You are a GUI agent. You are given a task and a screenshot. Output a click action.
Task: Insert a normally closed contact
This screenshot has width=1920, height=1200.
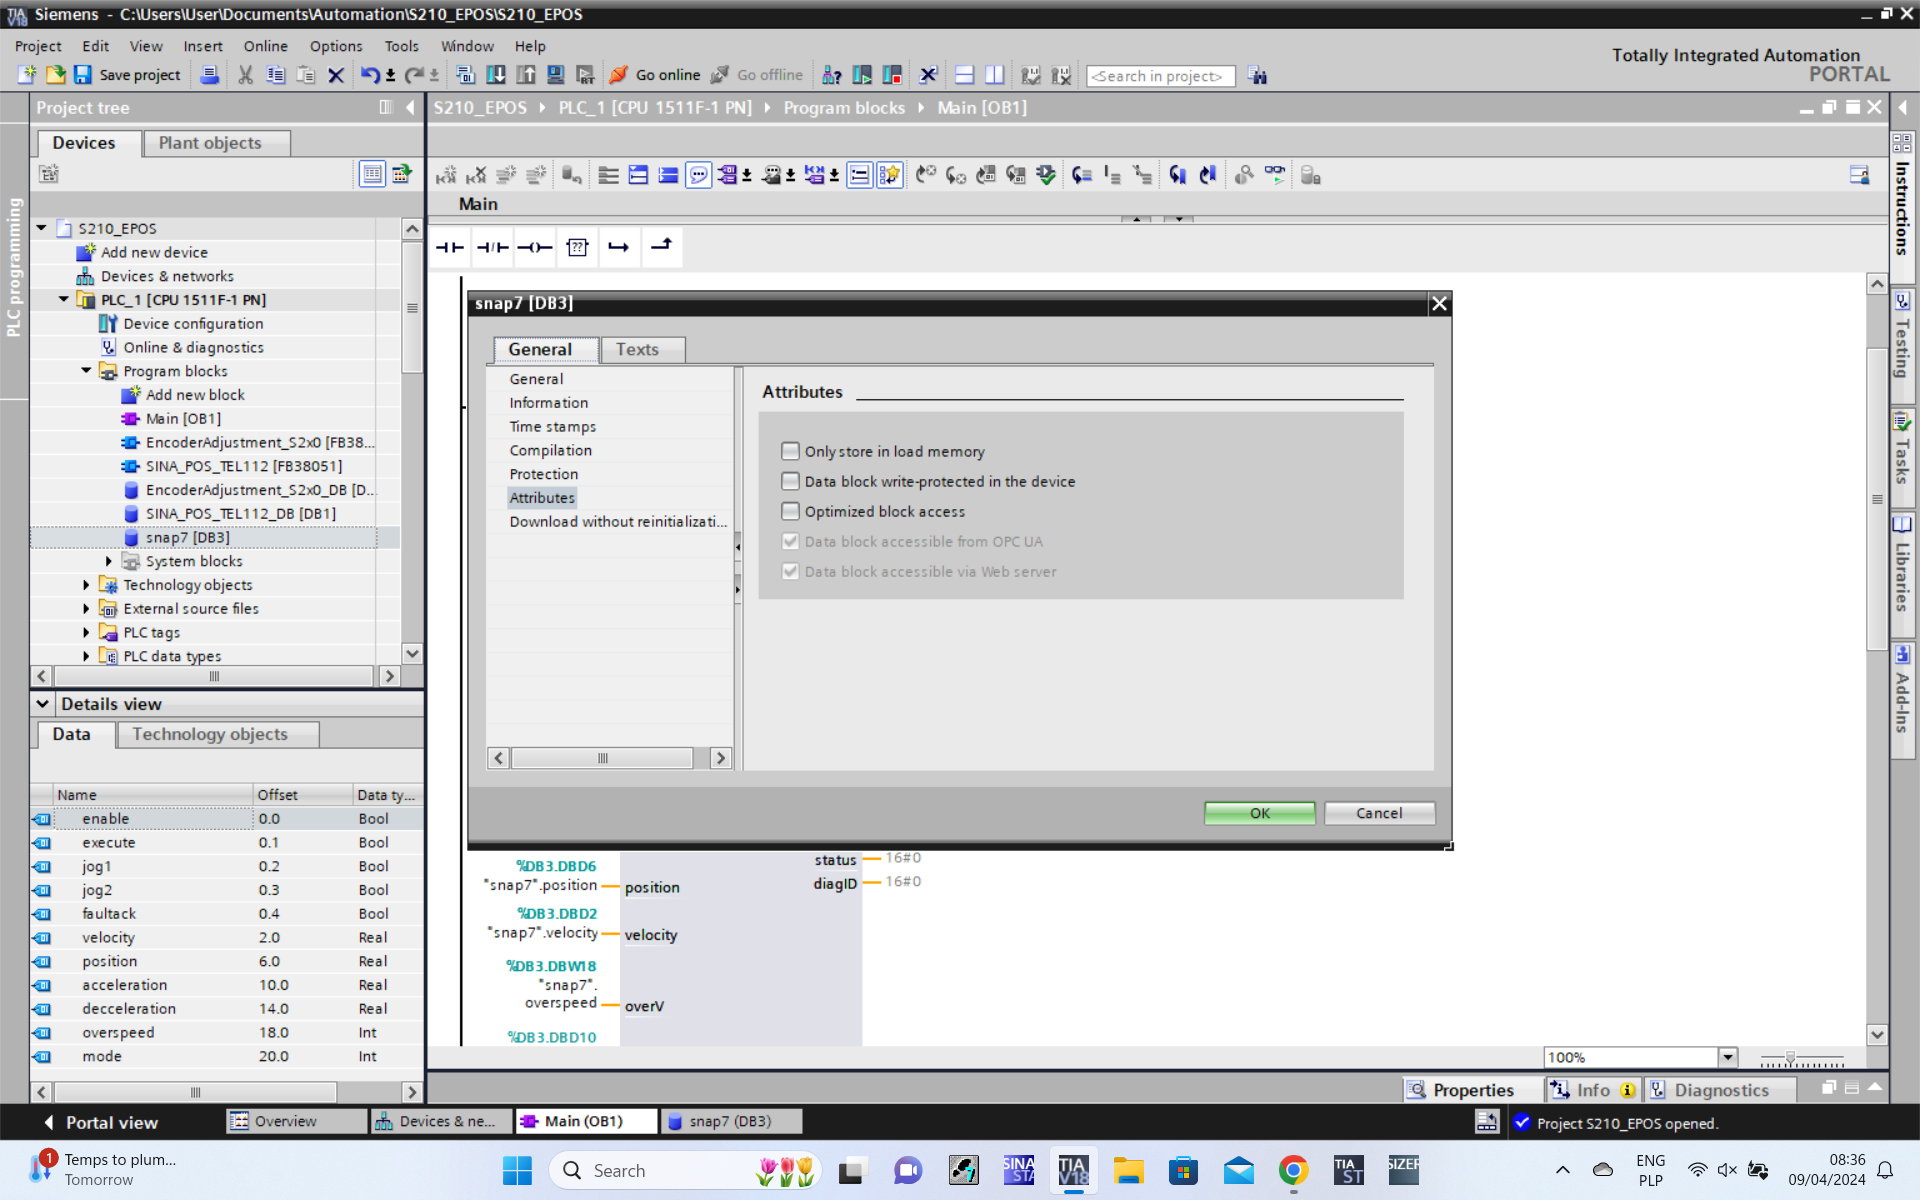[492, 247]
